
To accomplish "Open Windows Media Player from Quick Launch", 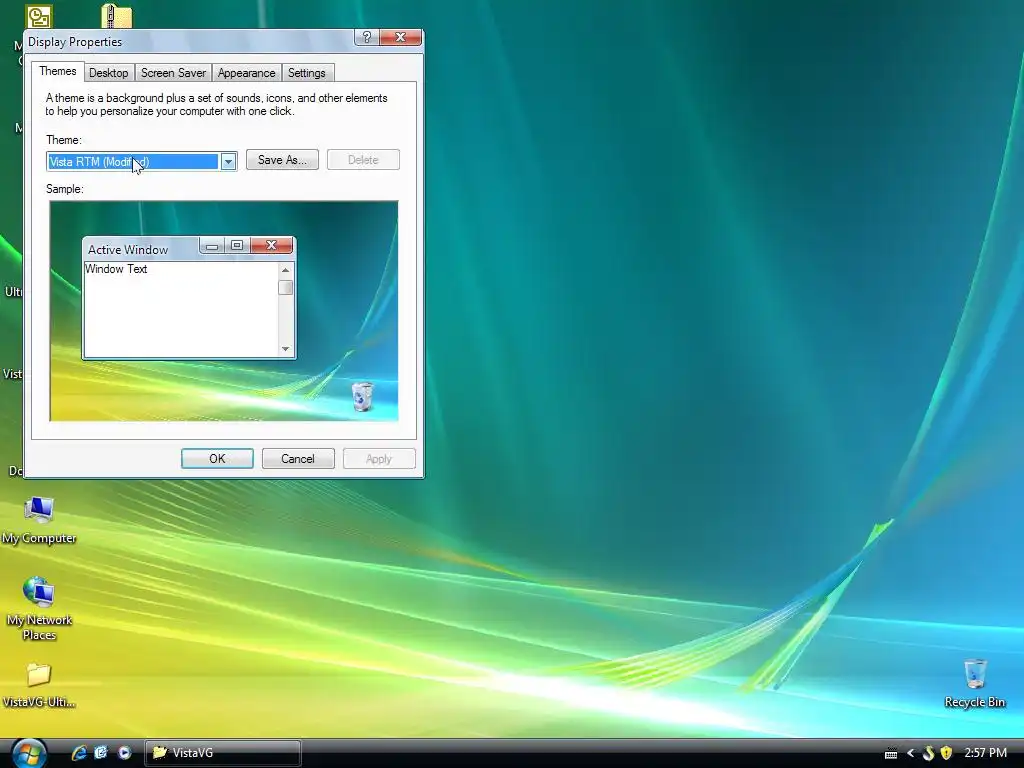I will pyautogui.click(x=124, y=752).
